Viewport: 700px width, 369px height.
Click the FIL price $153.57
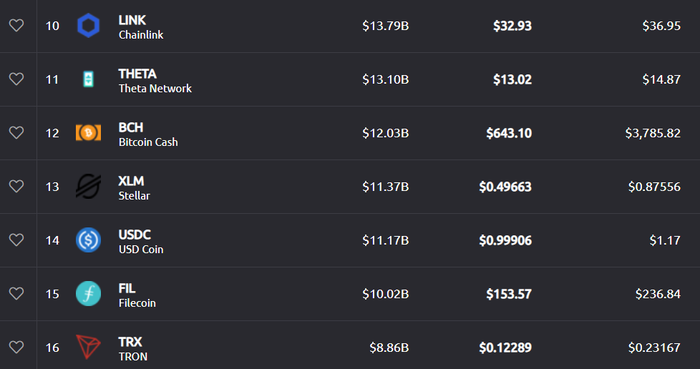click(x=508, y=294)
